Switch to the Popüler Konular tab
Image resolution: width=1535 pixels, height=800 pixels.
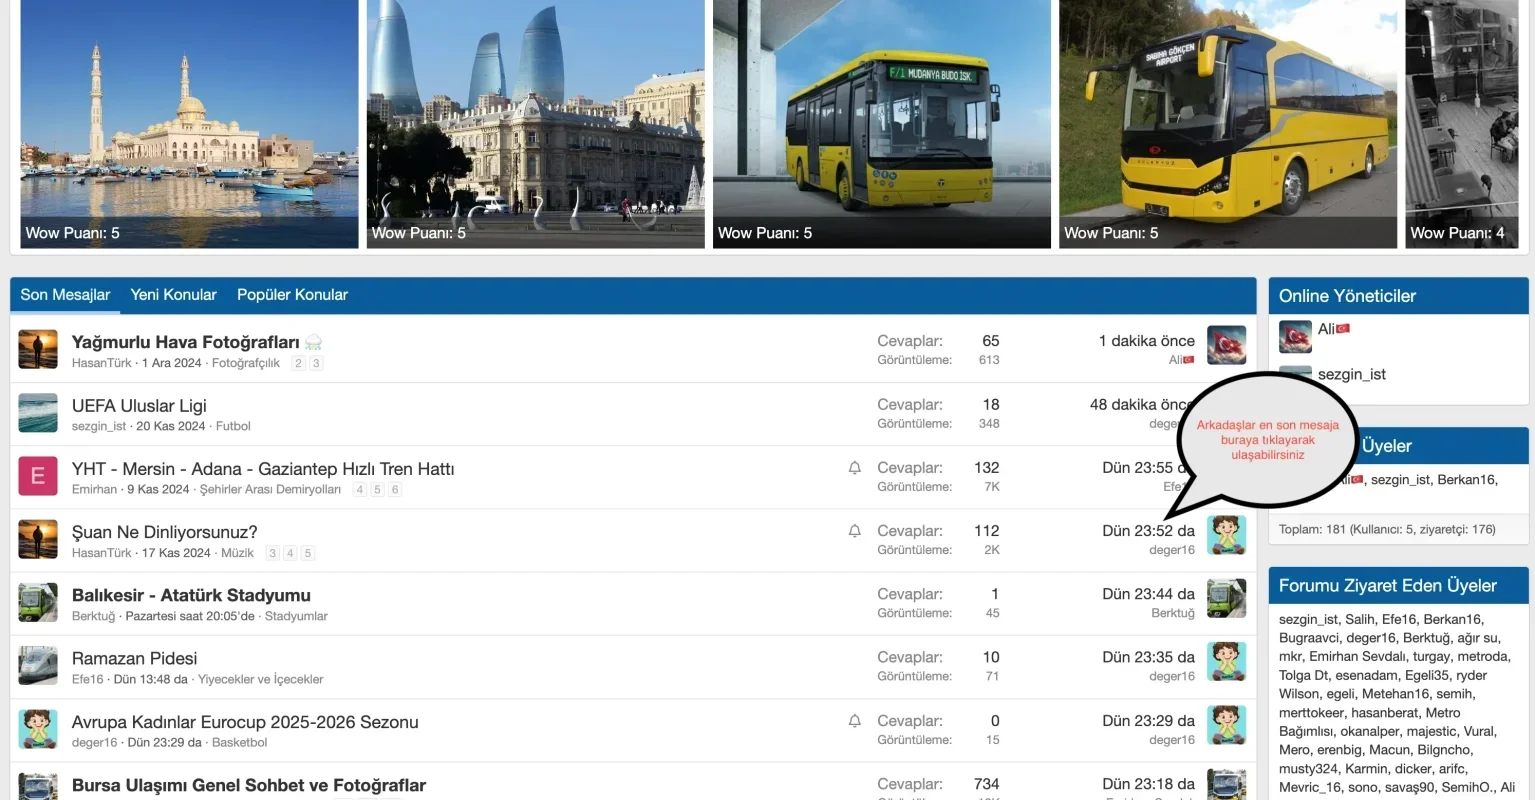click(x=292, y=295)
